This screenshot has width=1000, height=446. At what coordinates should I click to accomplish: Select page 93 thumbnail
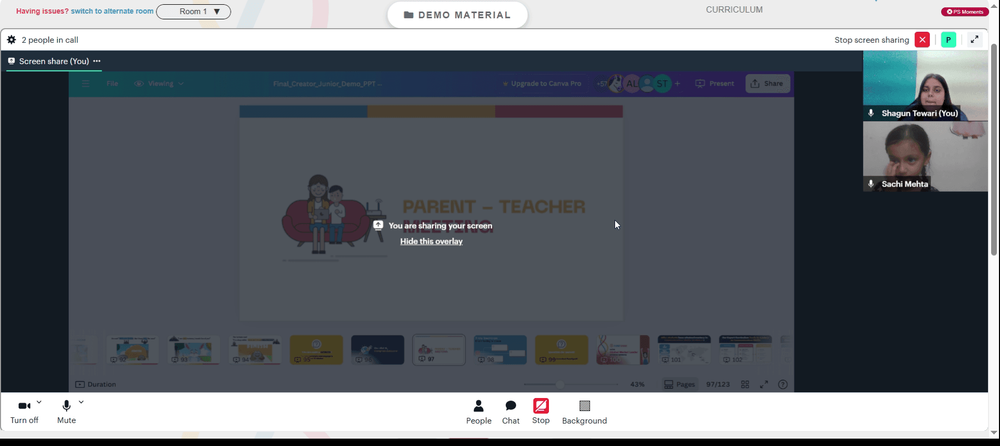194,350
